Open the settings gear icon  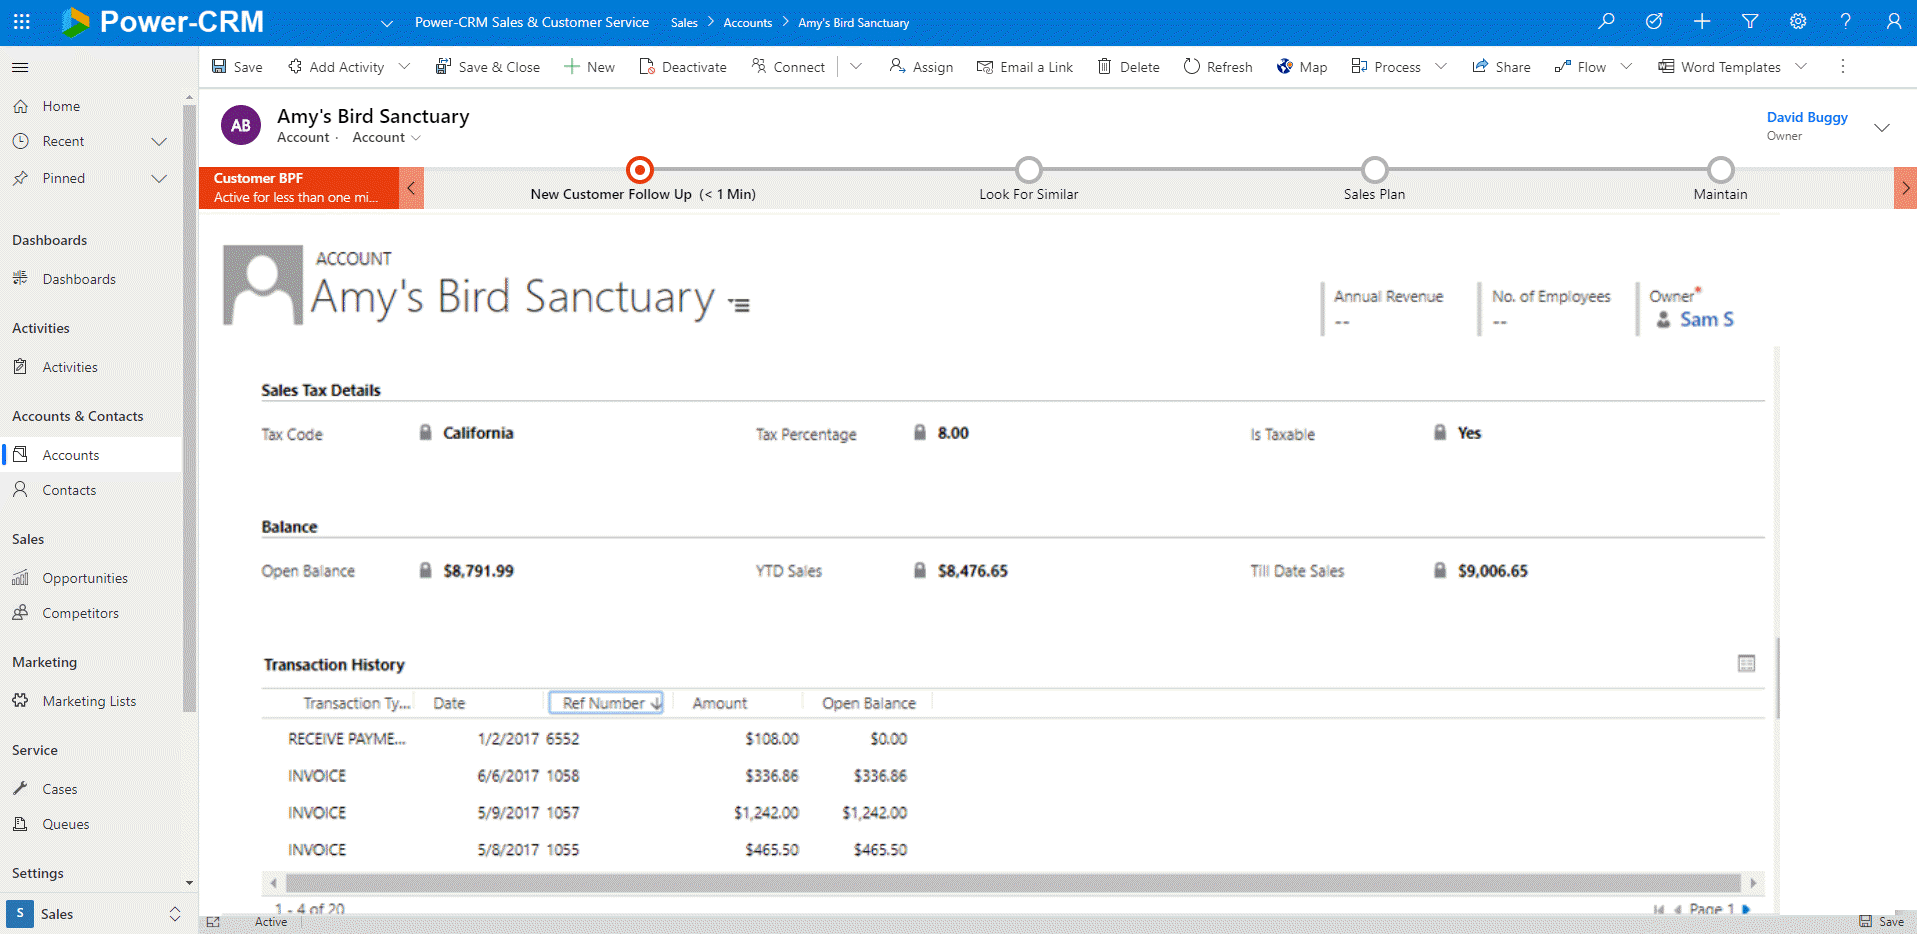[1798, 21]
